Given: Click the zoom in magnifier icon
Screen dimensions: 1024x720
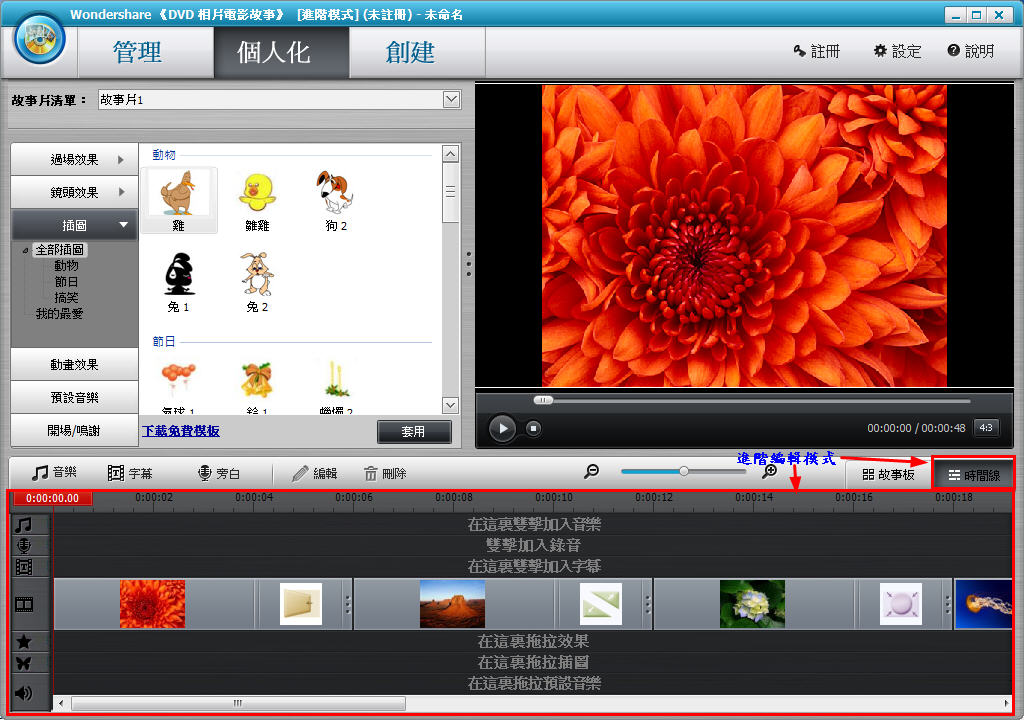Looking at the screenshot, I should 769,471.
